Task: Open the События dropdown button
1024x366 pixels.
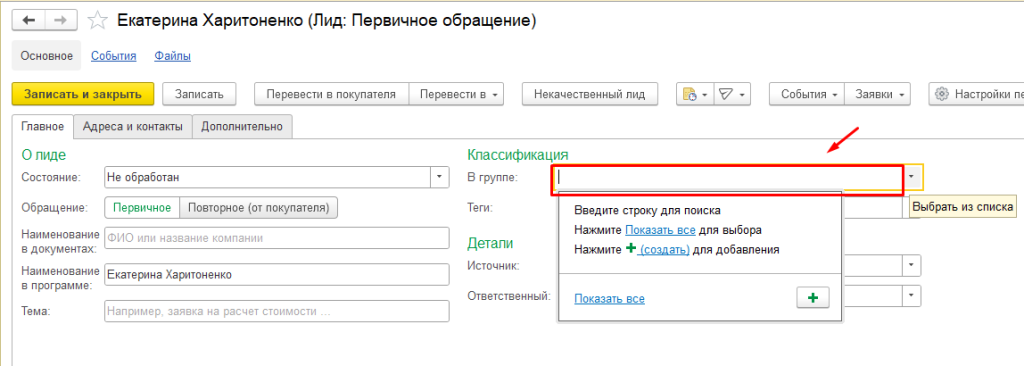Action: point(807,94)
